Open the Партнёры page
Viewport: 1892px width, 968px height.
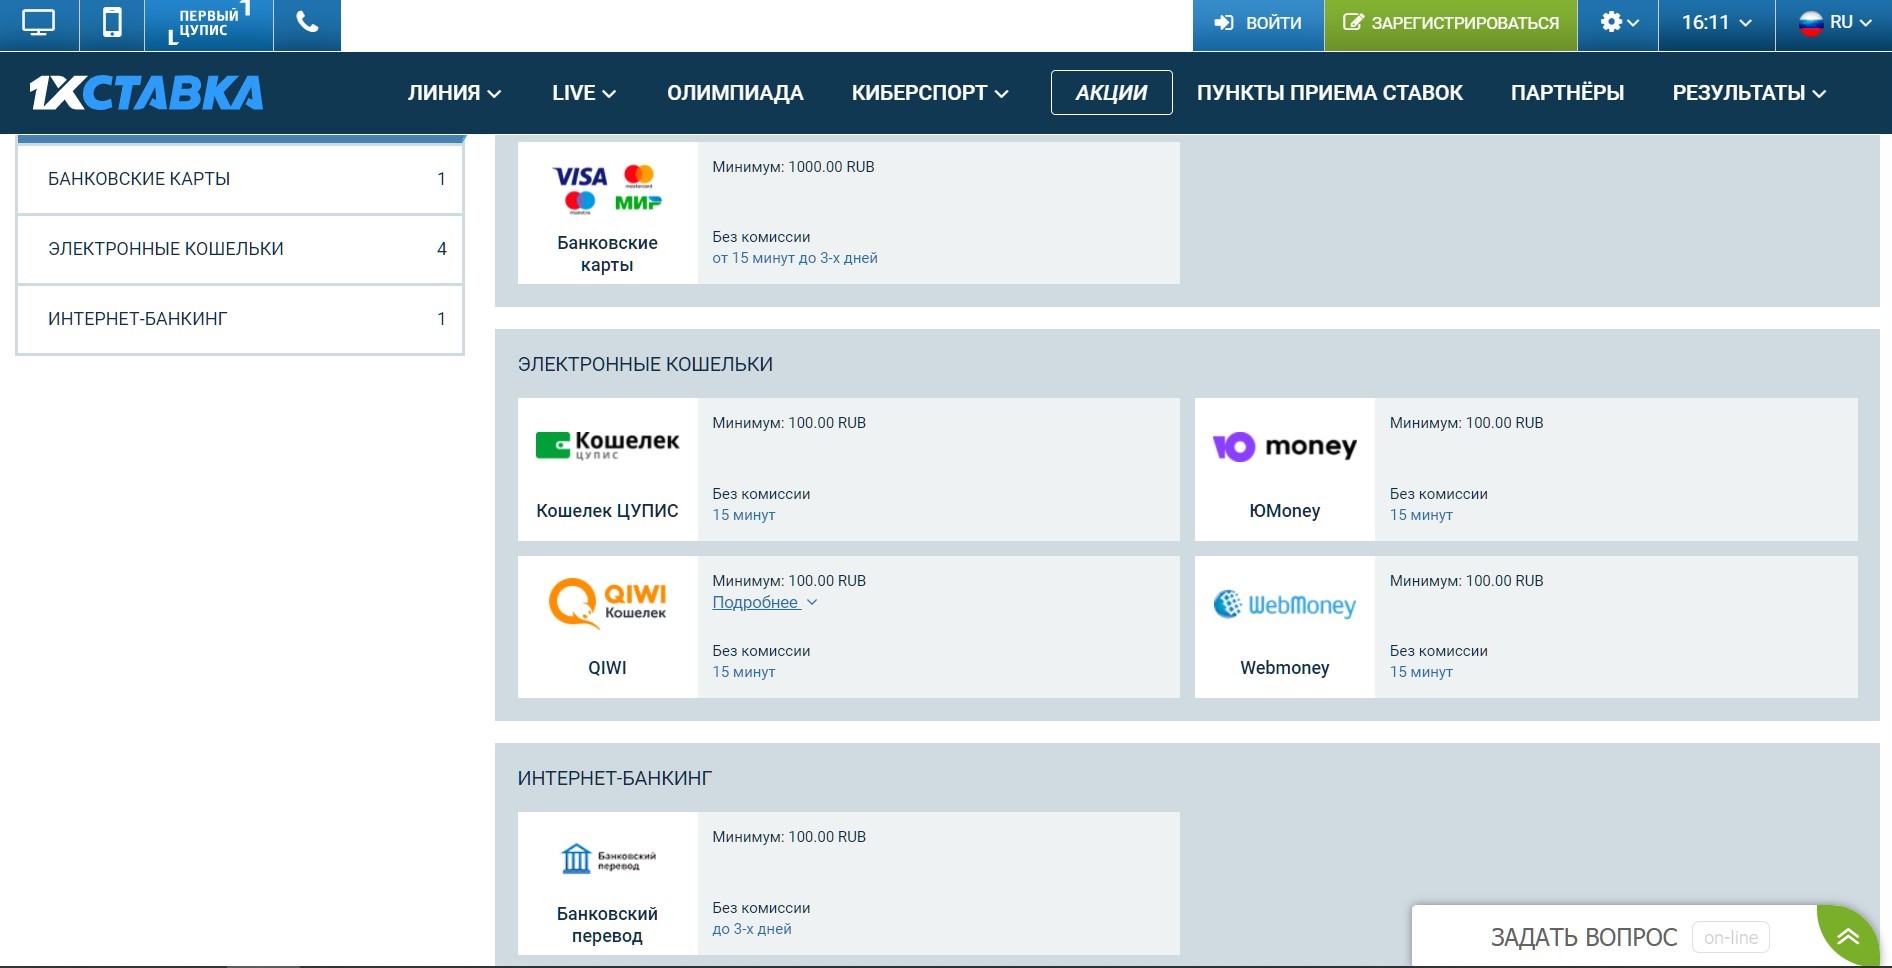click(1567, 93)
